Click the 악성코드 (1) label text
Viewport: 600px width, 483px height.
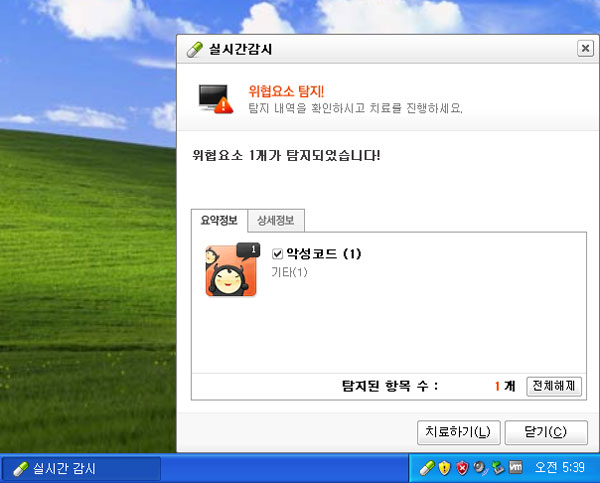click(x=323, y=255)
